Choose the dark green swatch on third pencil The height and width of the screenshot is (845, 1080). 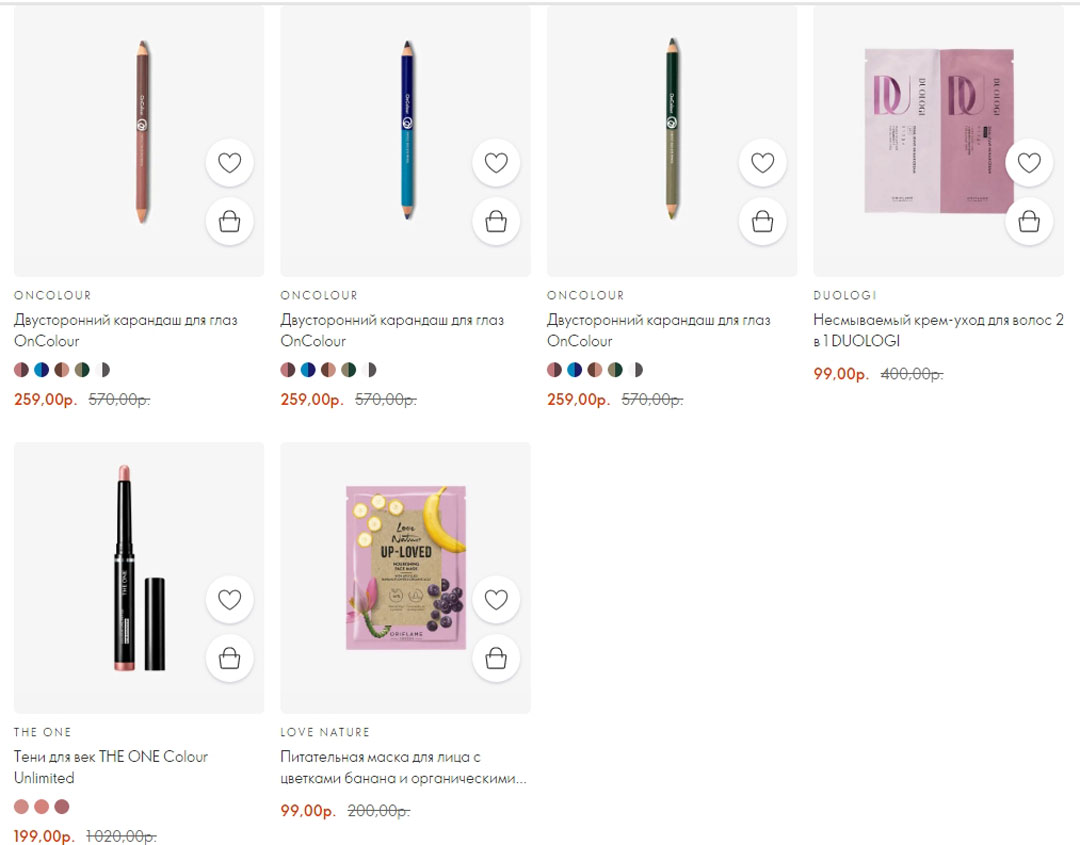click(615, 370)
